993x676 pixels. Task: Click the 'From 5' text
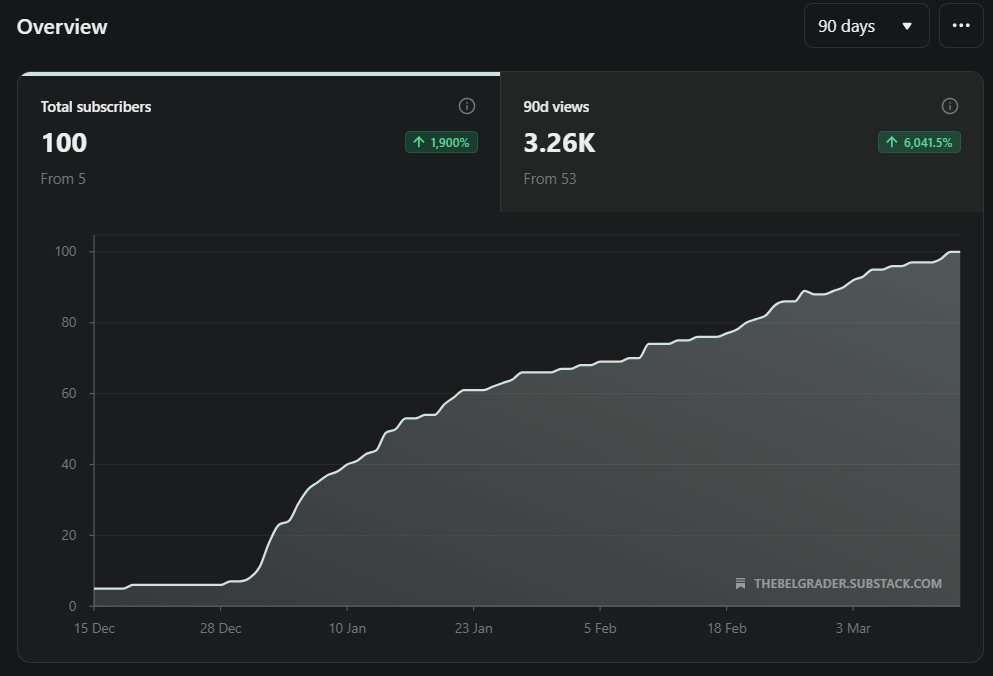[63, 179]
